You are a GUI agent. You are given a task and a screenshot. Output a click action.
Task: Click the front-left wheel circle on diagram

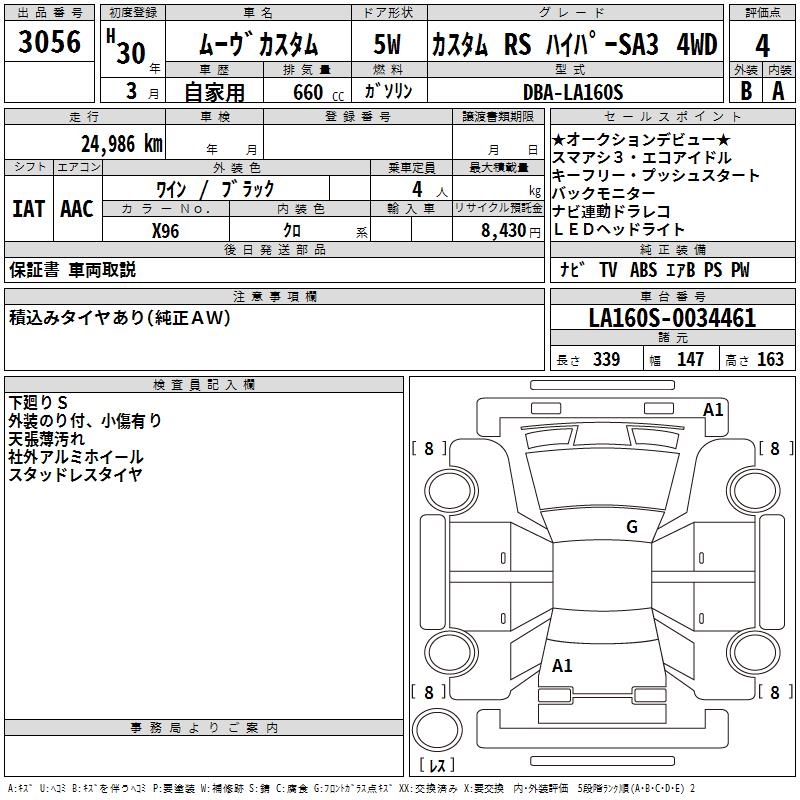click(x=451, y=491)
